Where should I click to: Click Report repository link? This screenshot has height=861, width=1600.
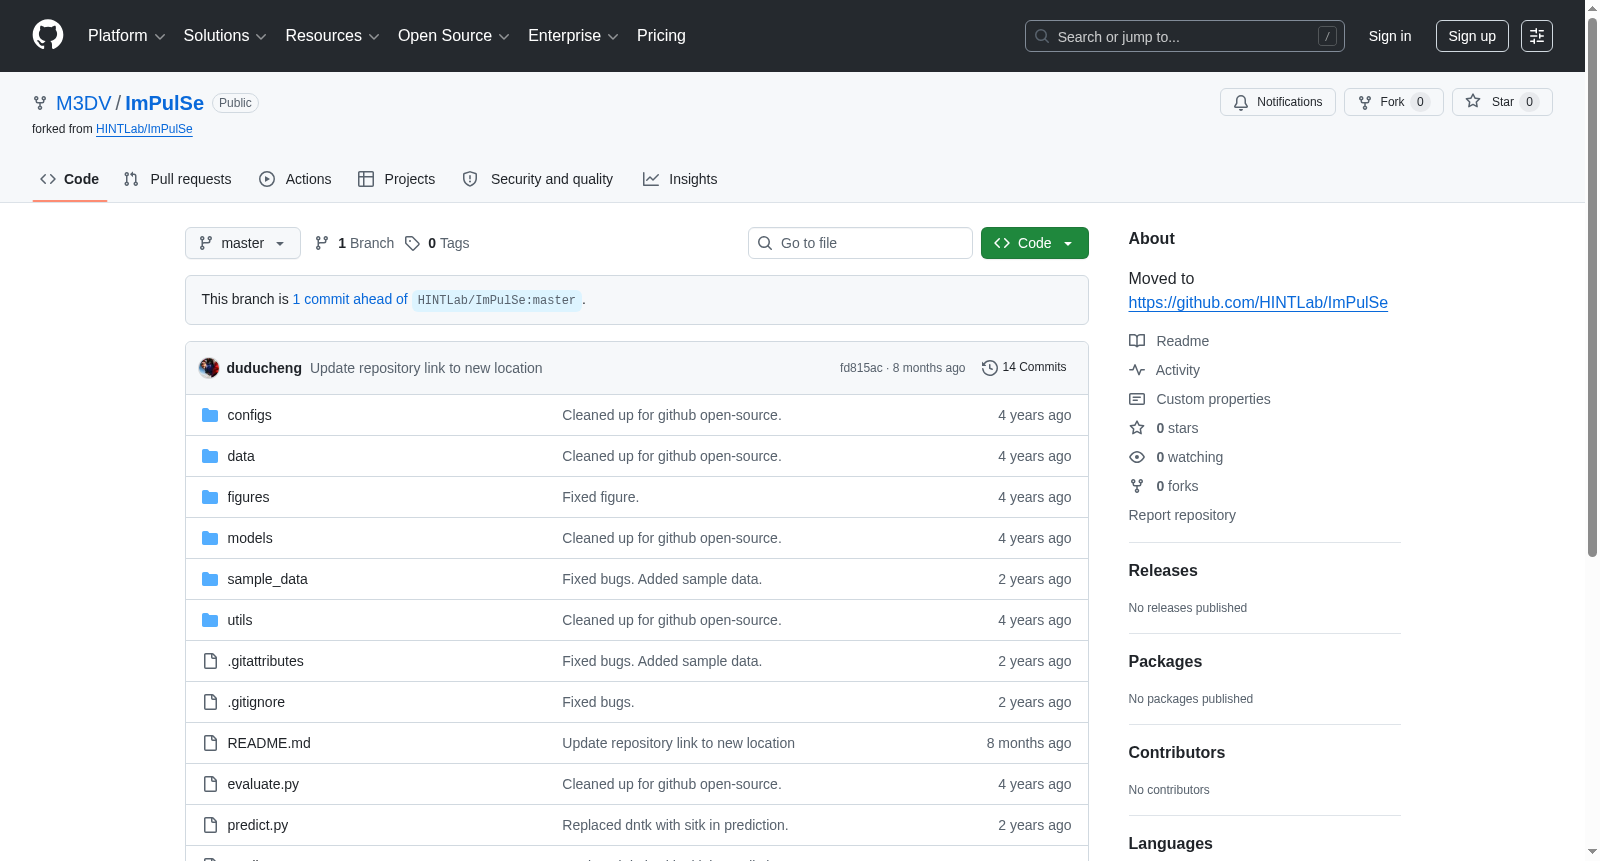click(1182, 515)
